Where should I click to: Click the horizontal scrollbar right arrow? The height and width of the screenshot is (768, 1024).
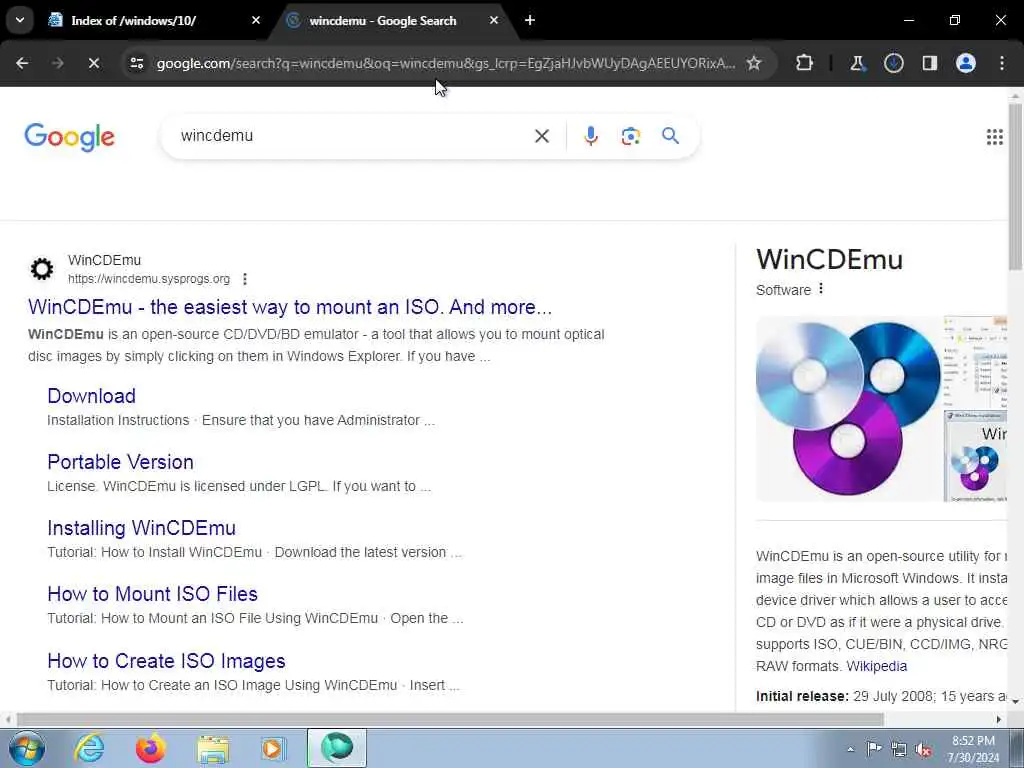pos(999,720)
